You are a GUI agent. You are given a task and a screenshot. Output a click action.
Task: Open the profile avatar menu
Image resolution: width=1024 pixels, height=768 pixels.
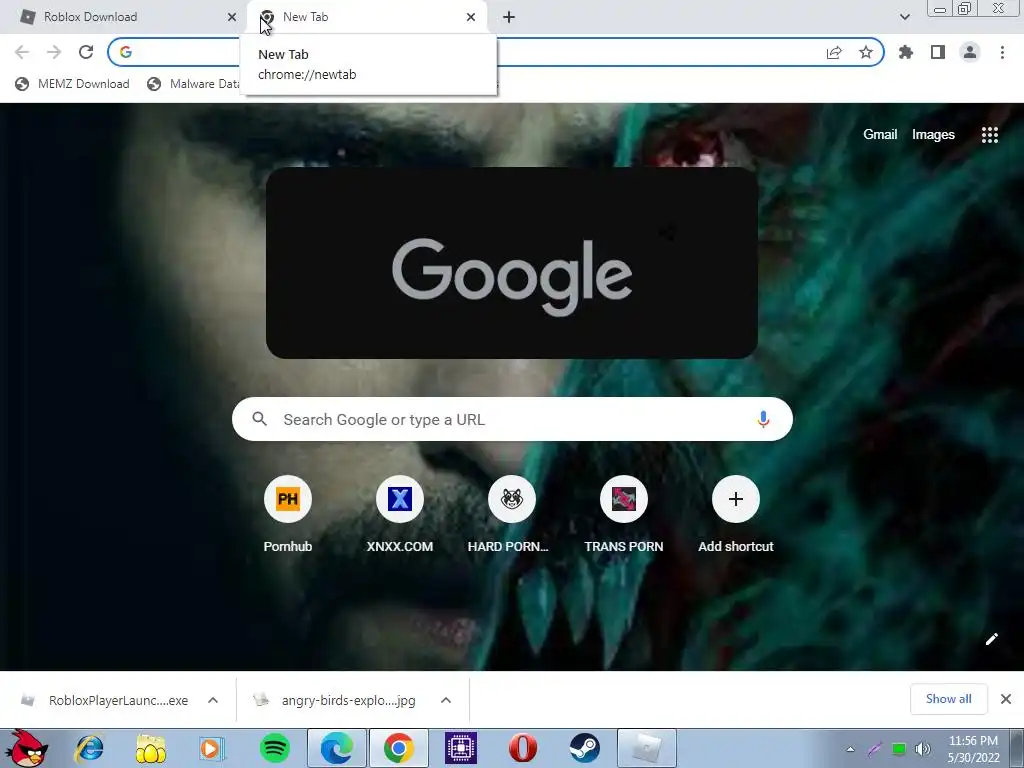point(970,52)
